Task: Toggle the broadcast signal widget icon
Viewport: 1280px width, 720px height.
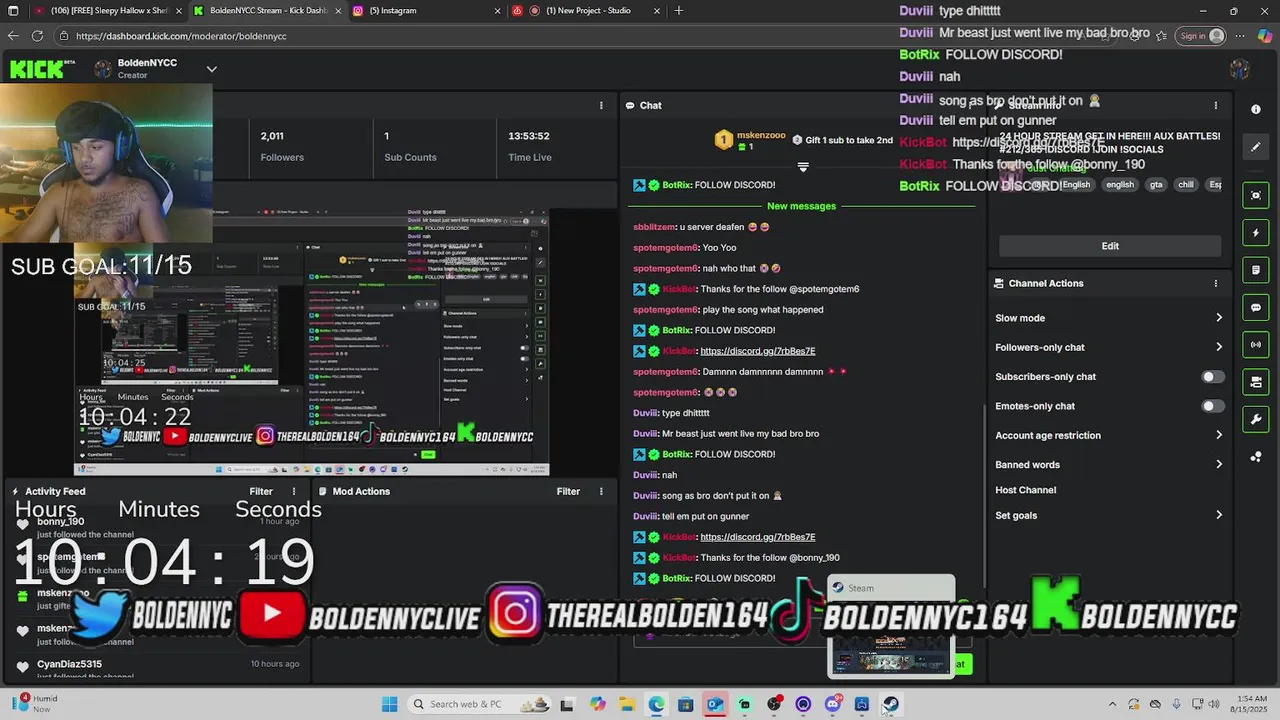Action: click(1256, 345)
